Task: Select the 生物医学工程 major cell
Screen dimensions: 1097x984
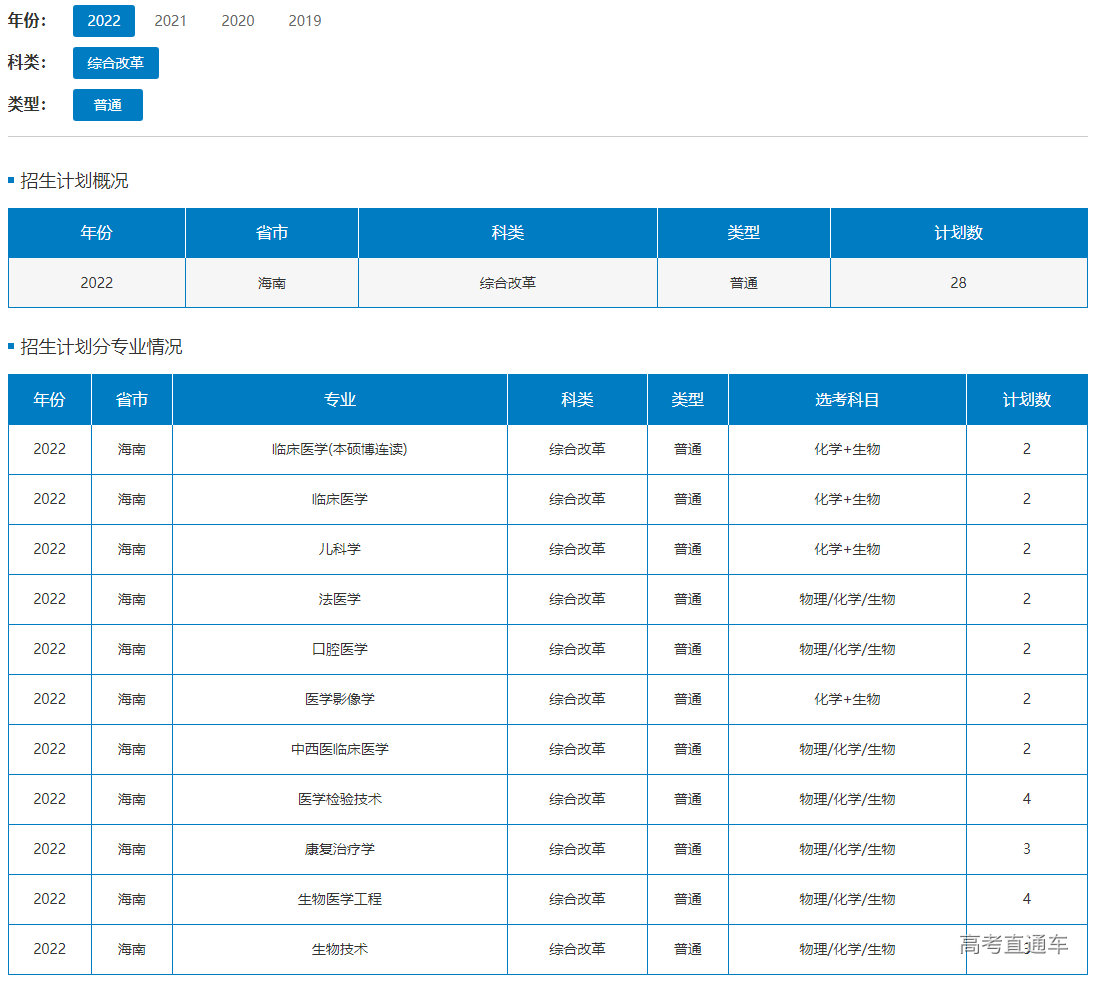Action: tap(340, 899)
